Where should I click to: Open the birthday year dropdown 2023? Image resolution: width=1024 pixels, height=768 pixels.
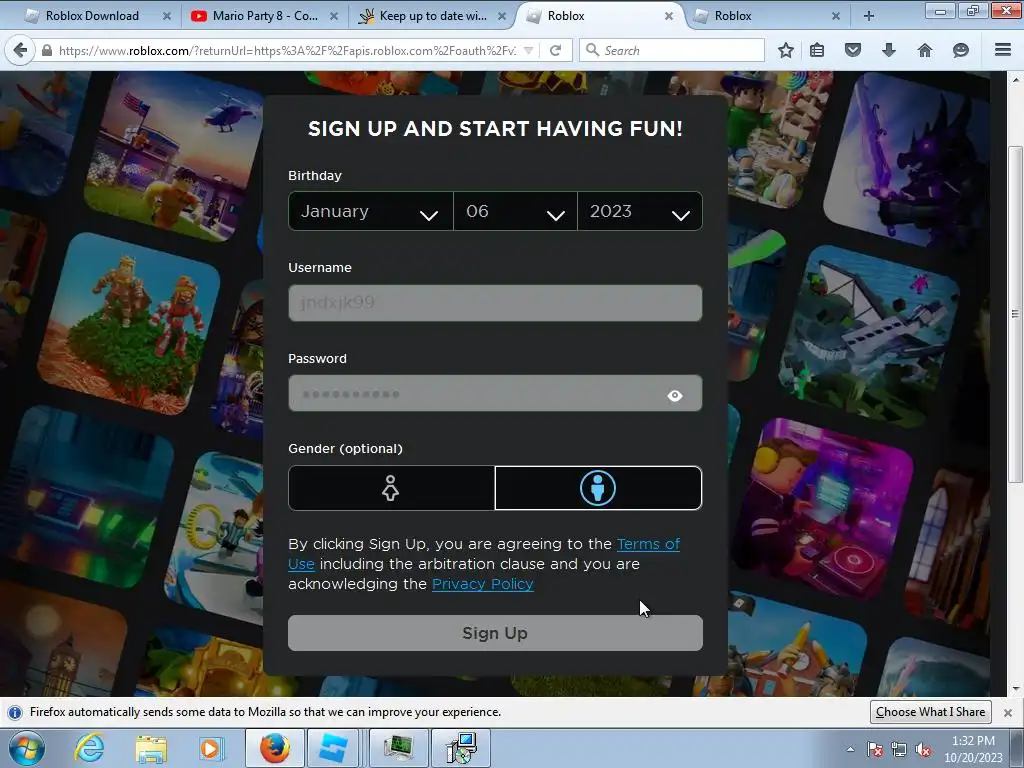[640, 211]
